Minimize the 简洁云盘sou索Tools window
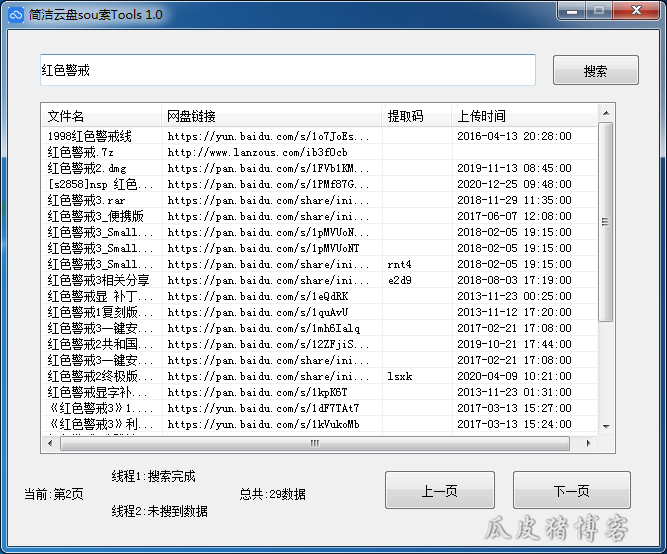 pos(572,11)
